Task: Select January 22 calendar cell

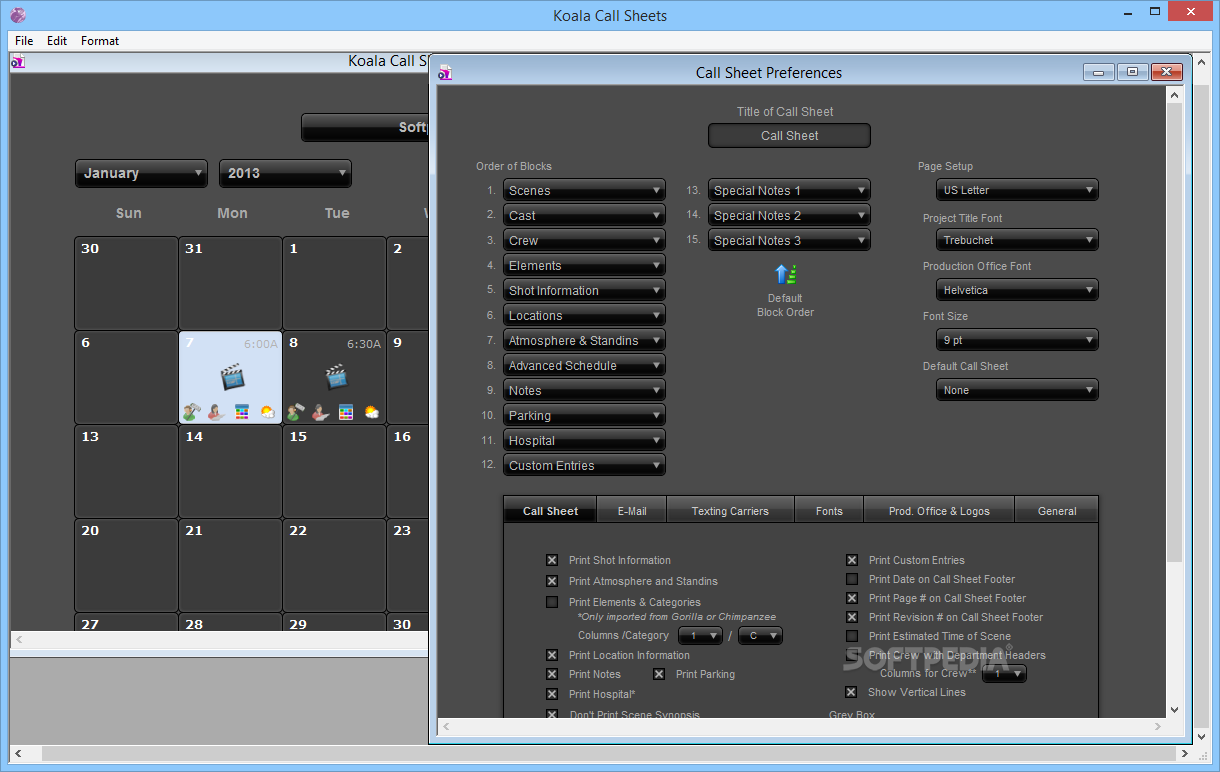Action: 334,565
